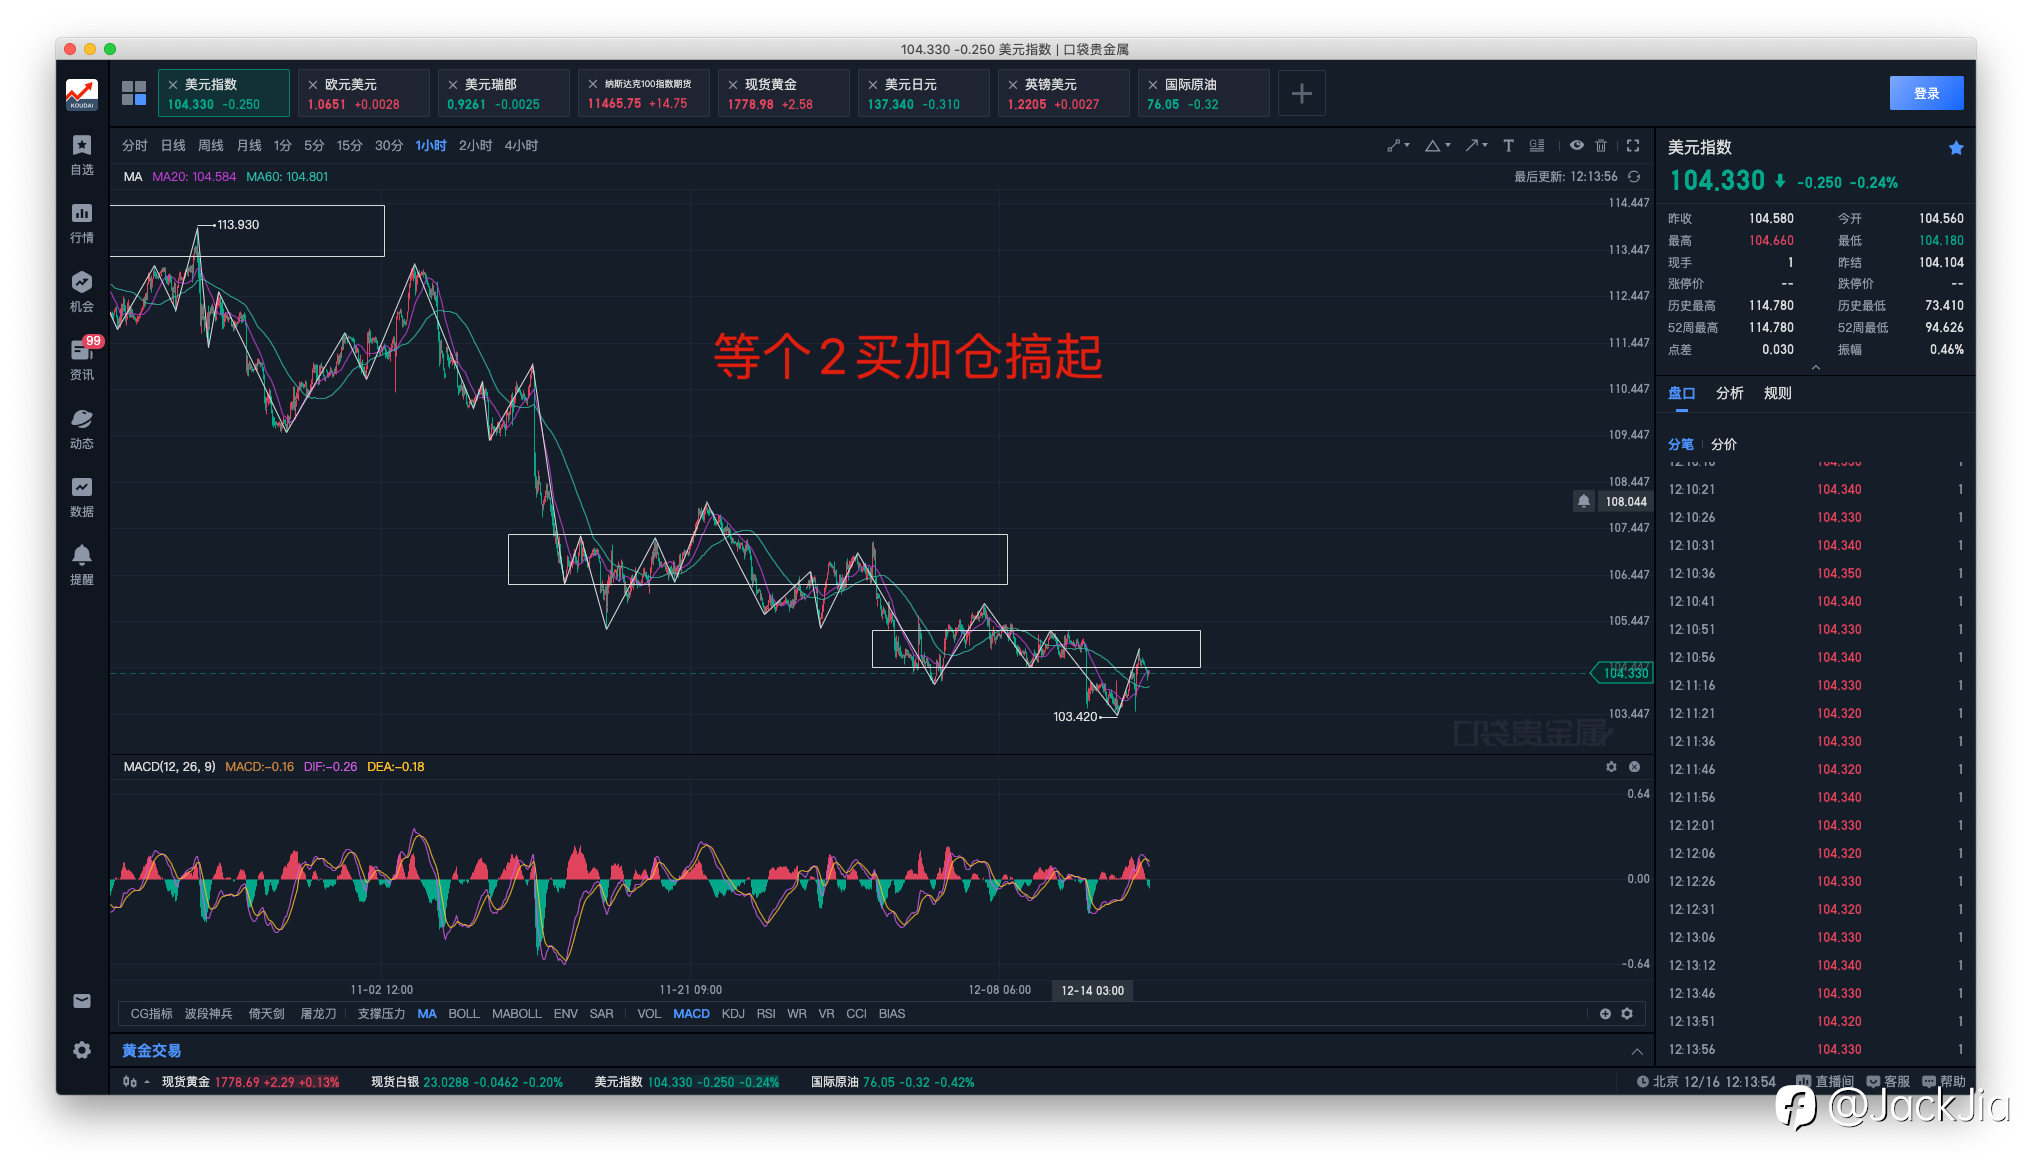Toggle the favorite star for 美元指数
The height and width of the screenshot is (1169, 2032).
(x=1956, y=148)
